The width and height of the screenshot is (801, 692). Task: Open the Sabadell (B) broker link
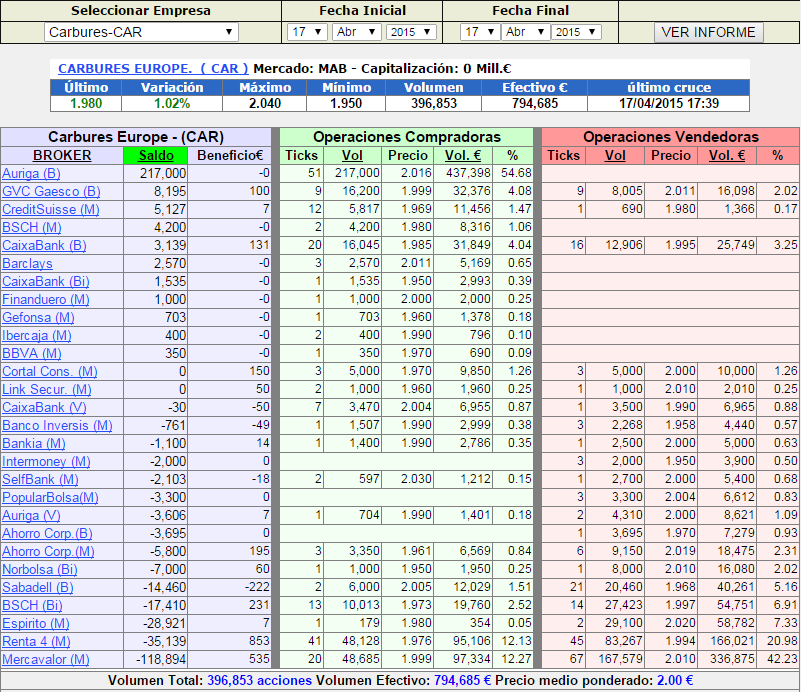38,587
